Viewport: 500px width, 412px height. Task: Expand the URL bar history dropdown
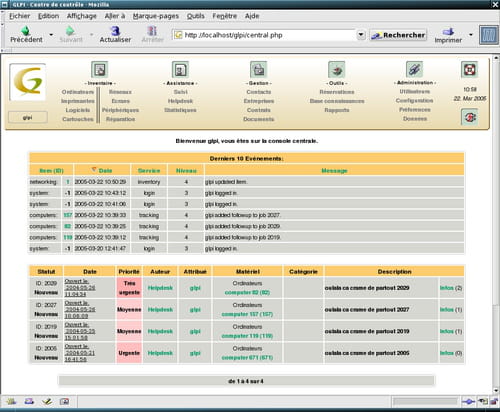point(361,35)
